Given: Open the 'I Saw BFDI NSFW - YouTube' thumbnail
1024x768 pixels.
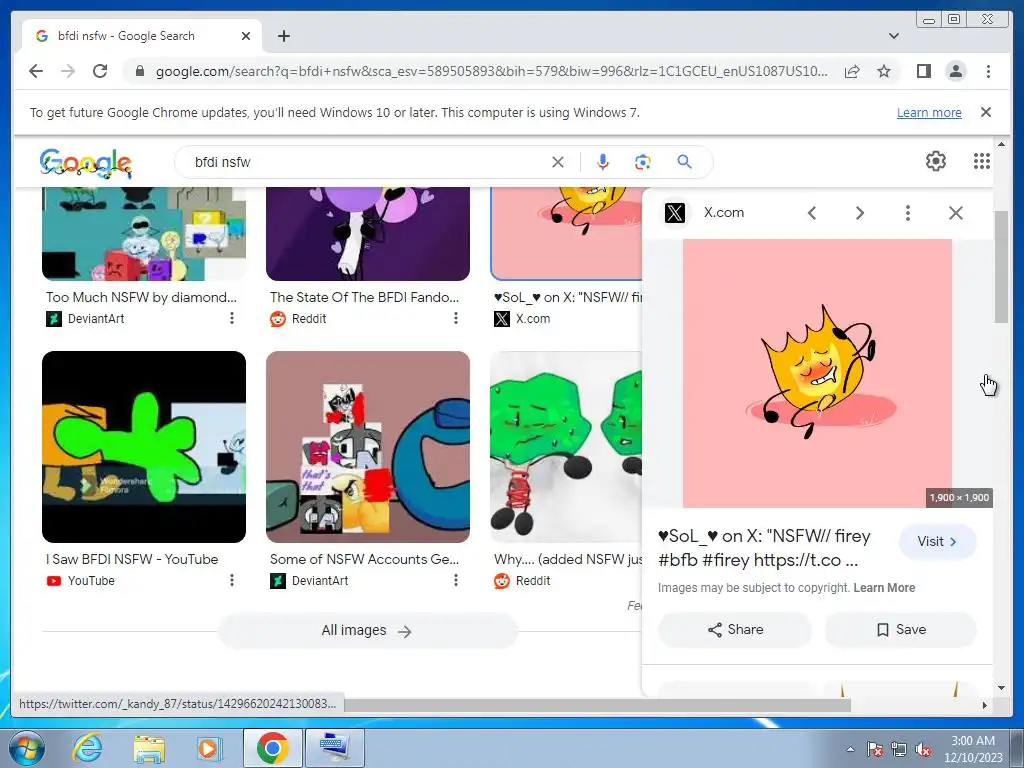Looking at the screenshot, I should tap(144, 447).
